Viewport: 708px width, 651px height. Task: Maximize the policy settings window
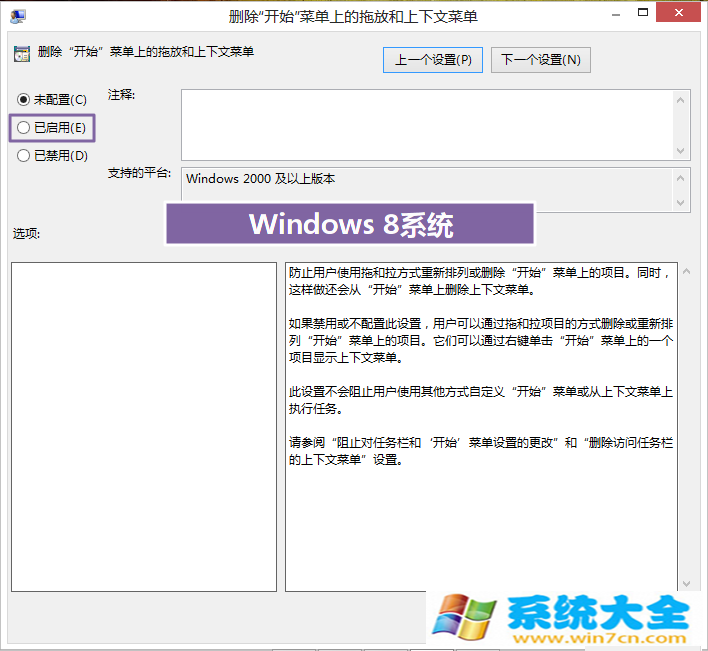tap(643, 13)
